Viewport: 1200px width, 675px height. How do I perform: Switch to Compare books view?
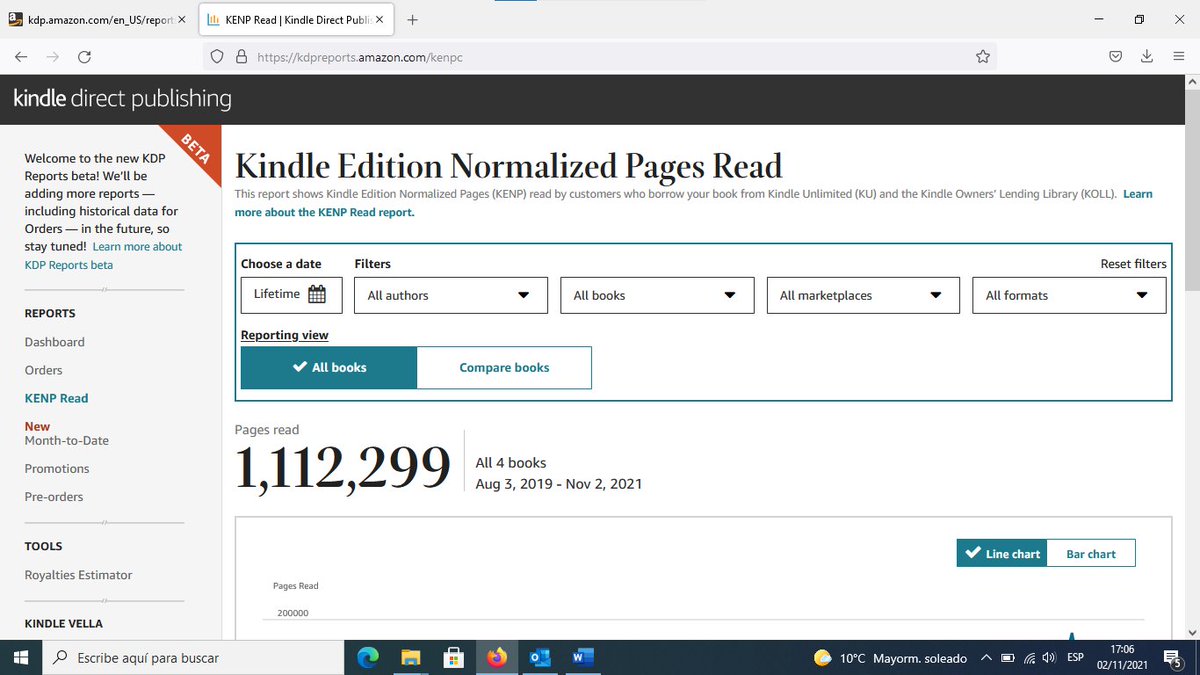(x=504, y=367)
